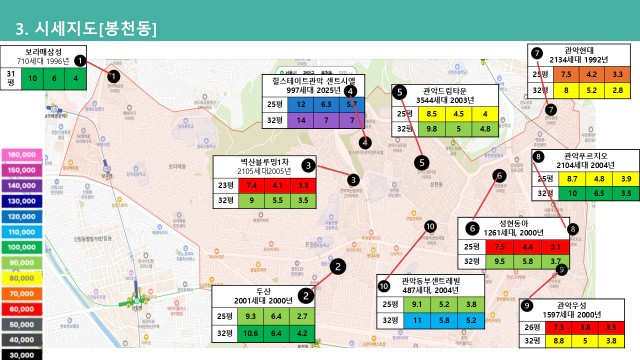Select map marker 9 above the 관악우성 table
This screenshot has width=640, height=360.
(562, 269)
